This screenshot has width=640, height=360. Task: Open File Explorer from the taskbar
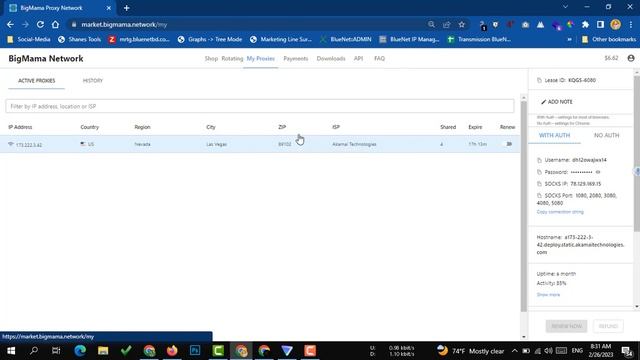tap(103, 351)
